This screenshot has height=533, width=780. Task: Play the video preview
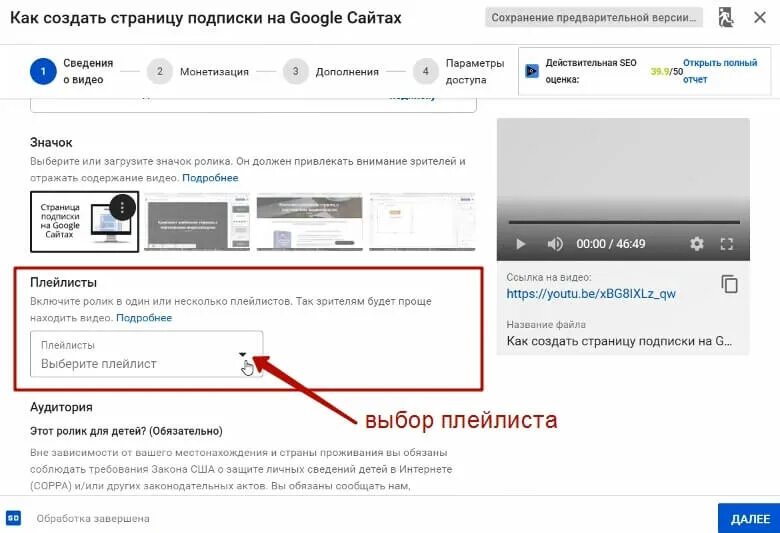[x=520, y=244]
